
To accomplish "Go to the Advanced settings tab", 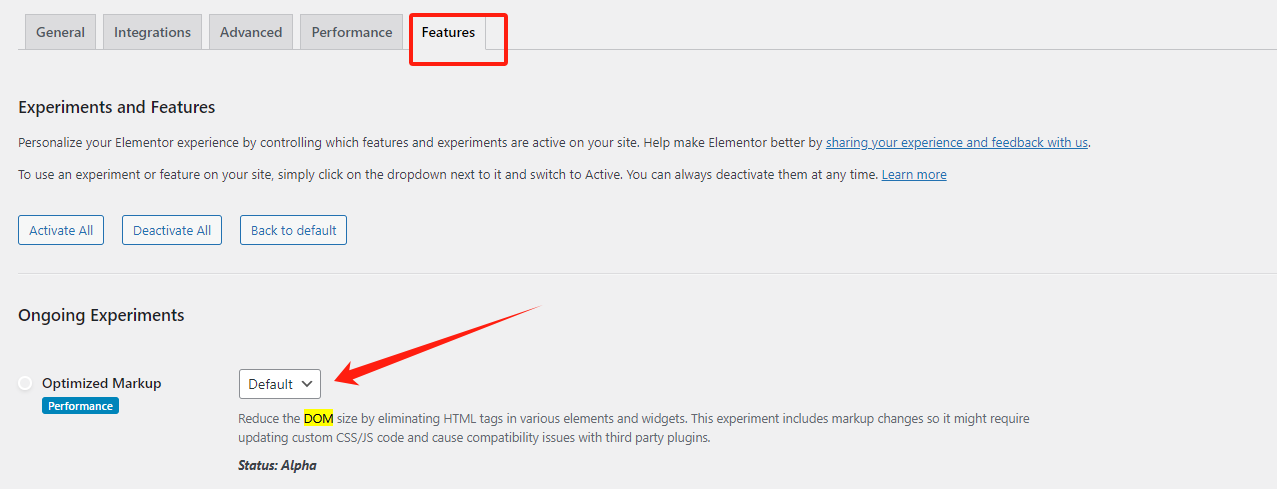I will tap(251, 32).
